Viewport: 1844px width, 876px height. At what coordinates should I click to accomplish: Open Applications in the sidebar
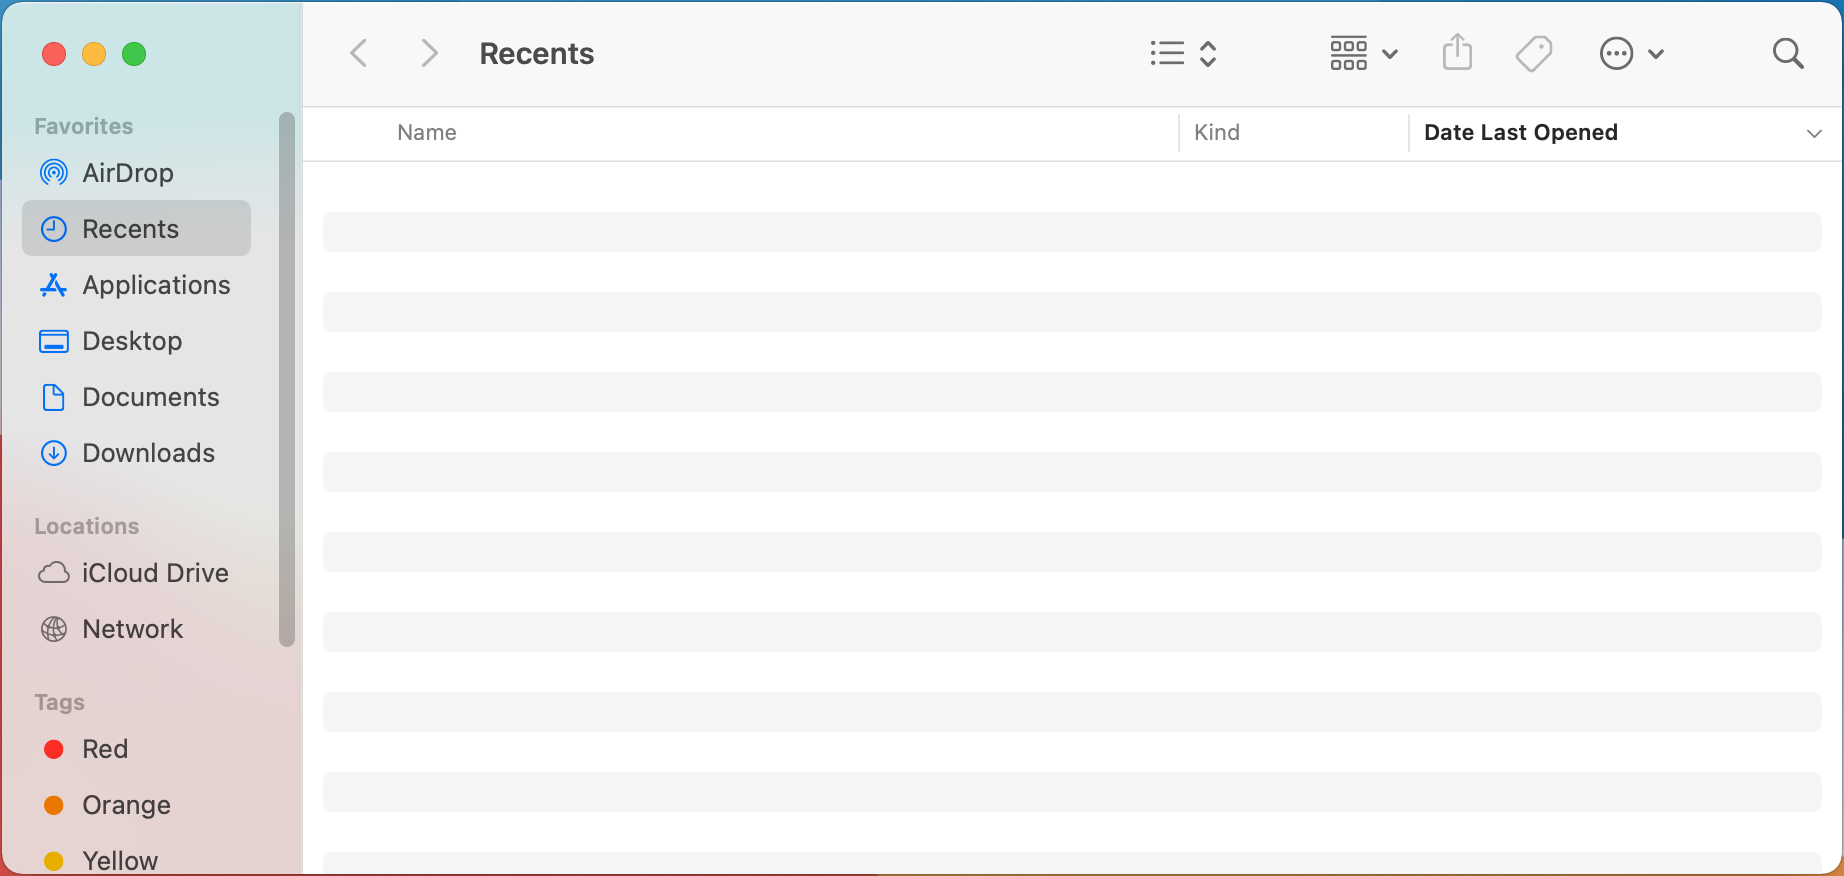click(x=156, y=285)
